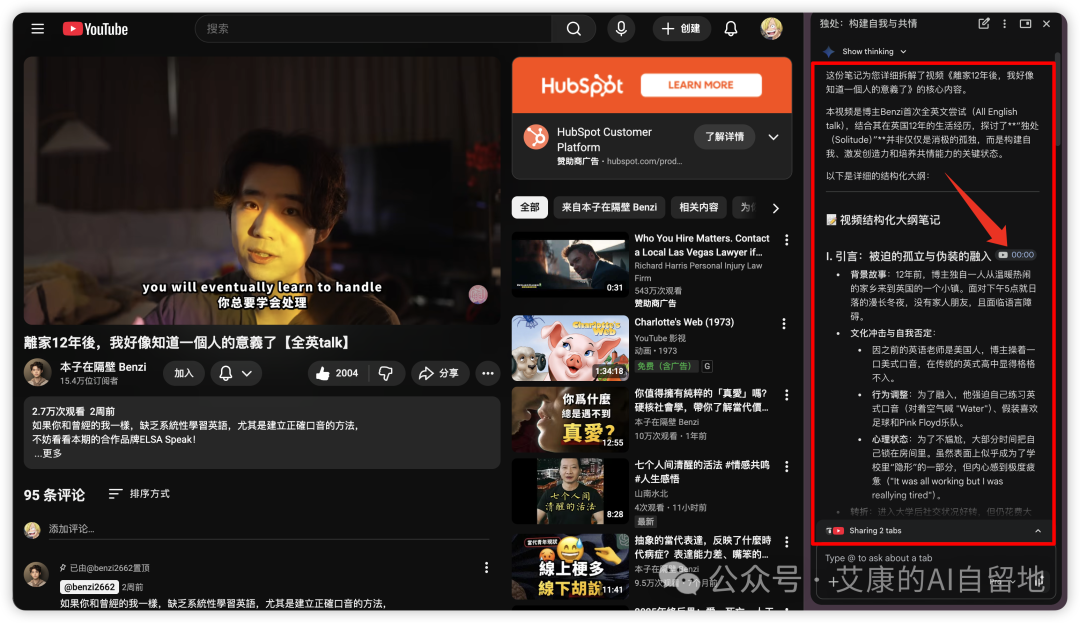This screenshot has height=623, width=1080.
Task: Open the 七个人间清醒的活法 thumbnail
Action: (x=570, y=492)
